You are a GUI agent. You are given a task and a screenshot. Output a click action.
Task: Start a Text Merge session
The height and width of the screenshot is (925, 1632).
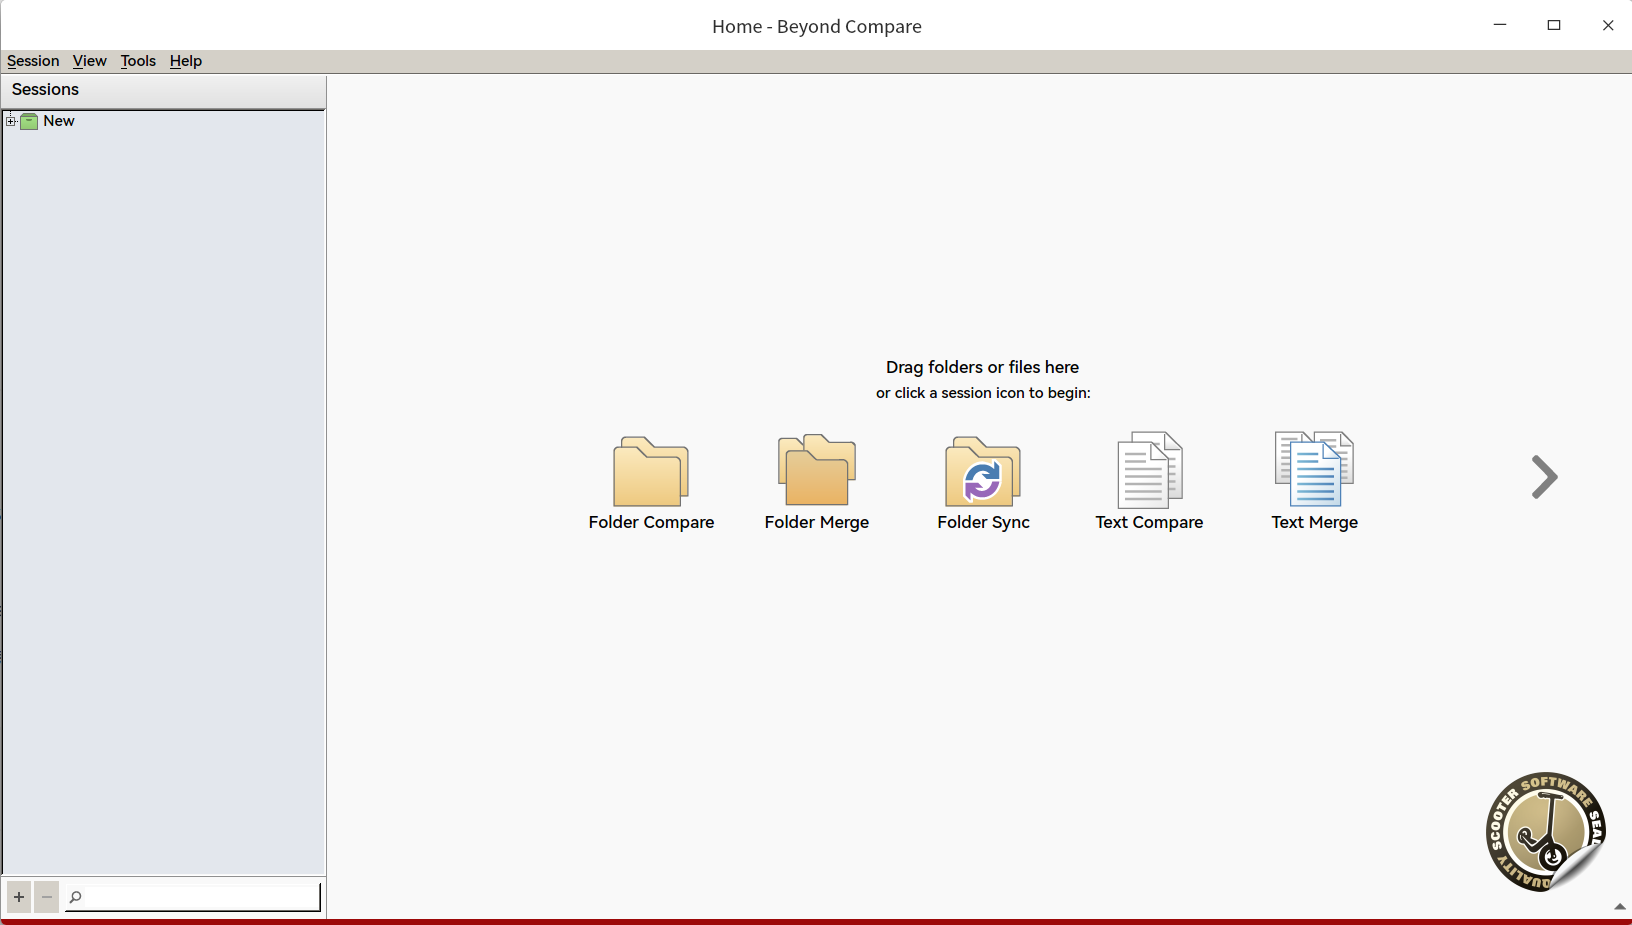pos(1314,482)
